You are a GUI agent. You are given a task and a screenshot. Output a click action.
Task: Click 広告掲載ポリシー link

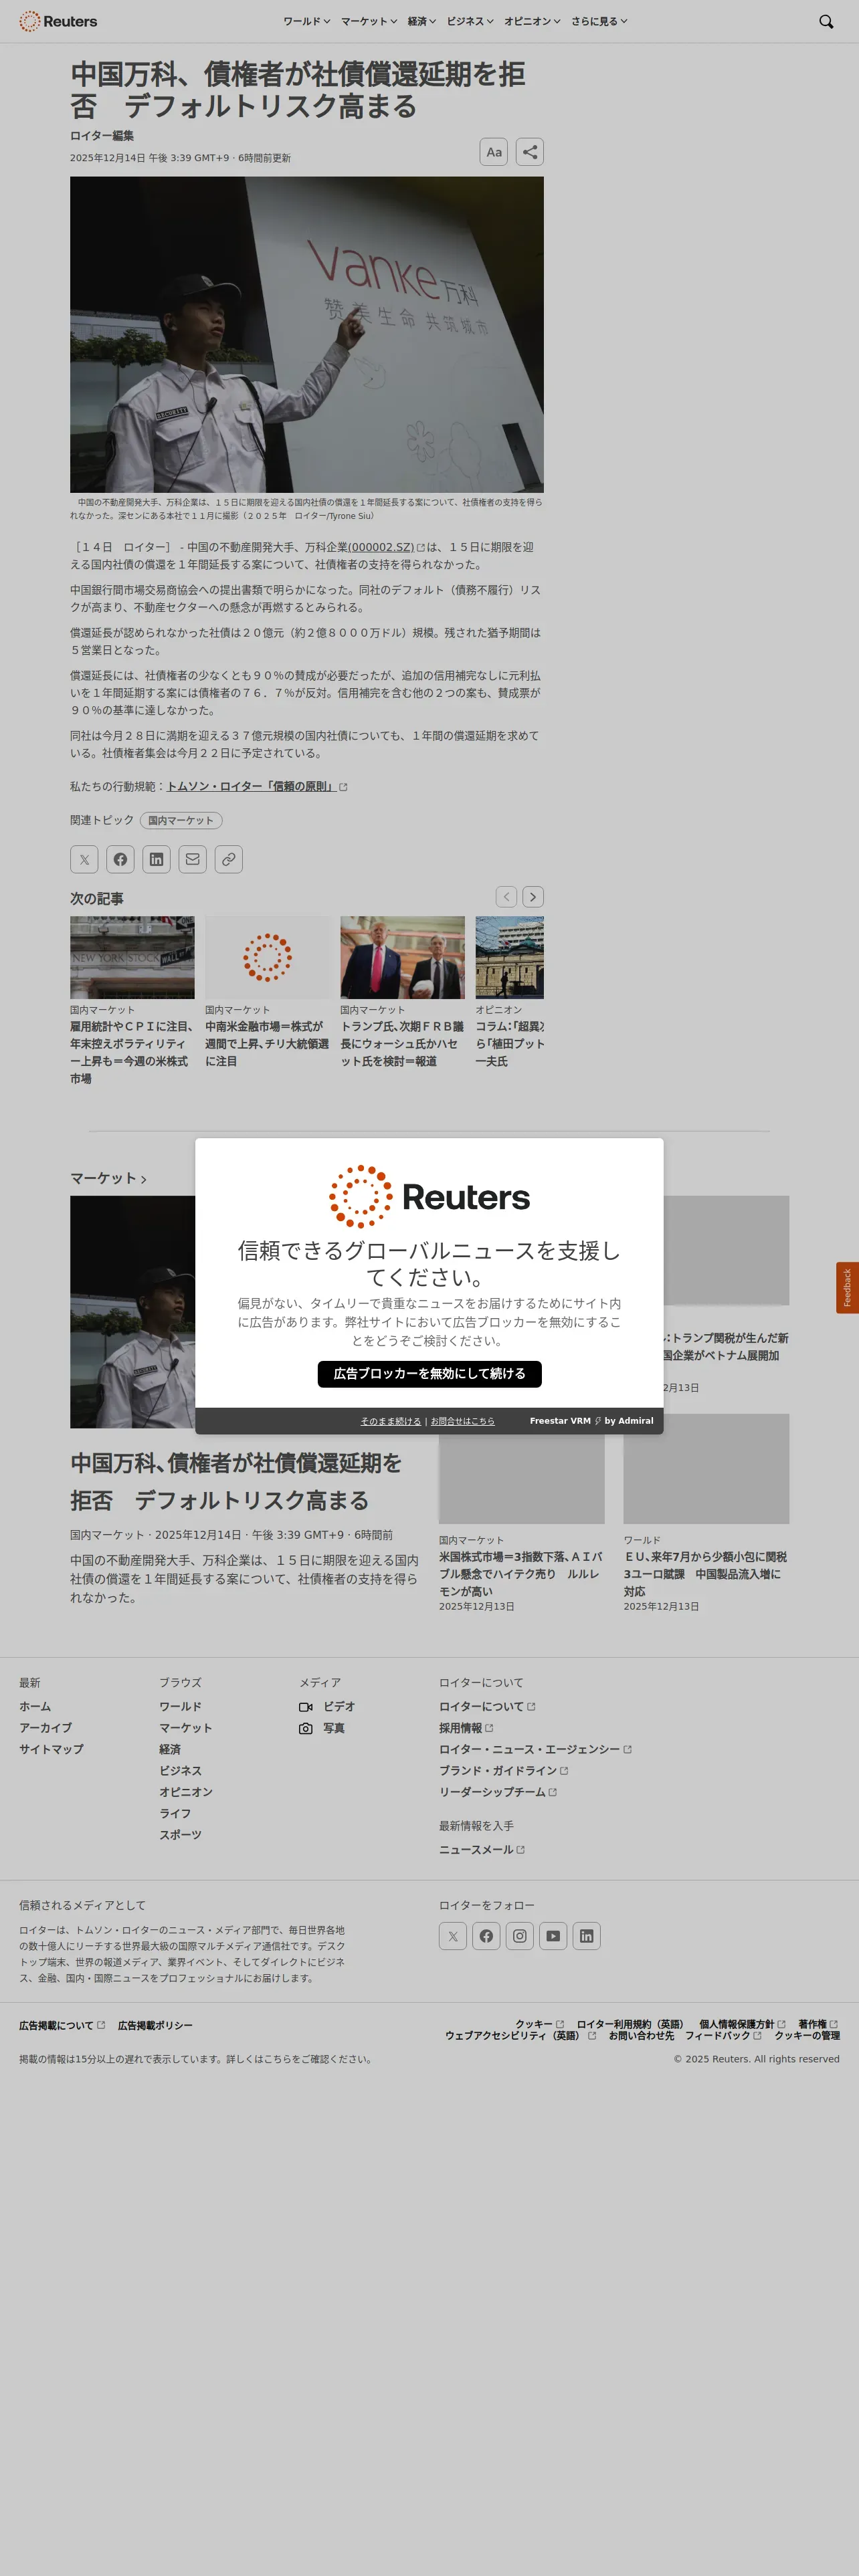tap(155, 2025)
